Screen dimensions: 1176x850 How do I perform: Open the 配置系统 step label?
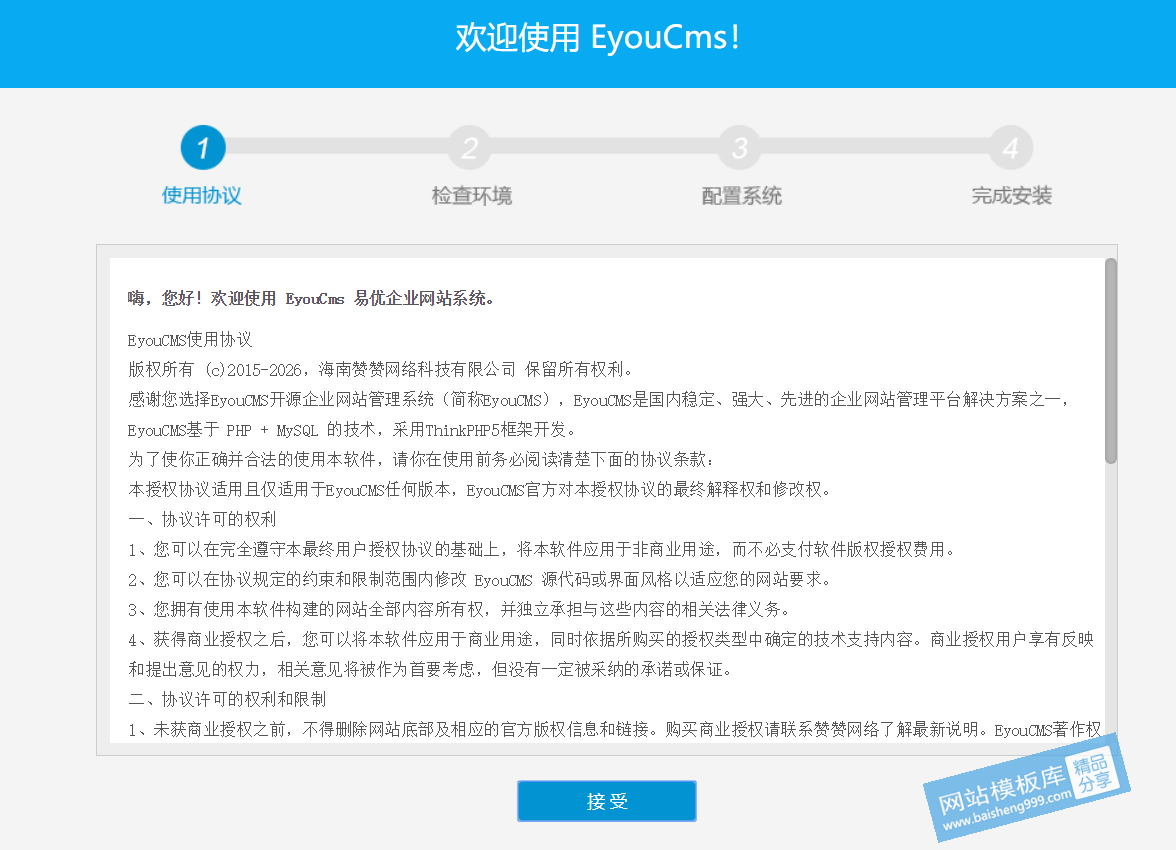point(742,196)
